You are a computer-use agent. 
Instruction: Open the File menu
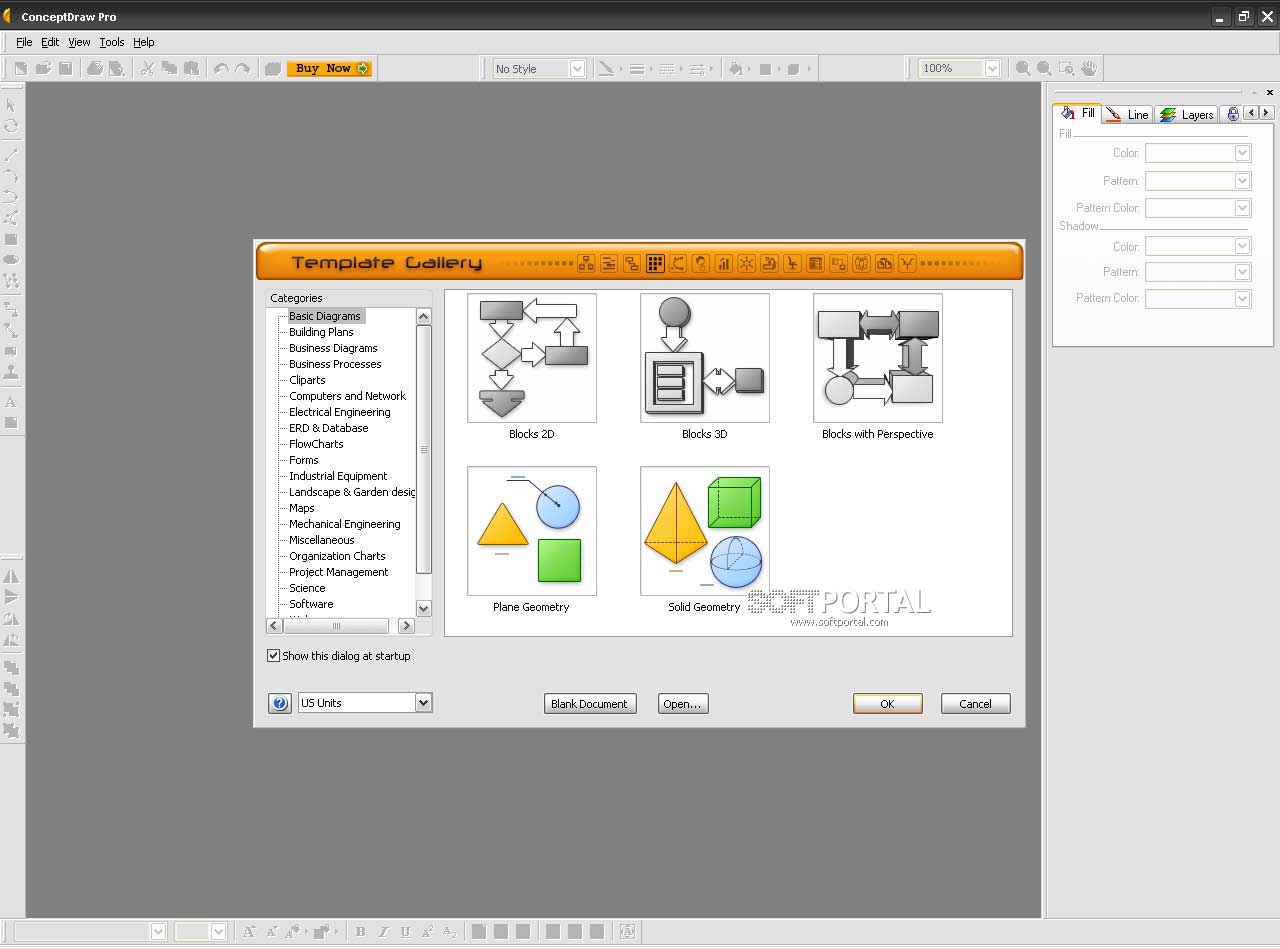(x=24, y=42)
